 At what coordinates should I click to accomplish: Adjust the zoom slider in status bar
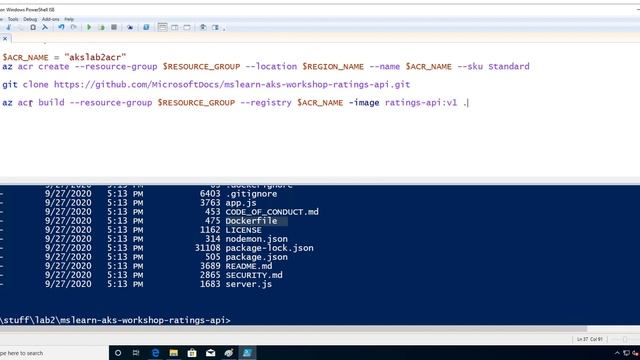pyautogui.click(x=624, y=339)
